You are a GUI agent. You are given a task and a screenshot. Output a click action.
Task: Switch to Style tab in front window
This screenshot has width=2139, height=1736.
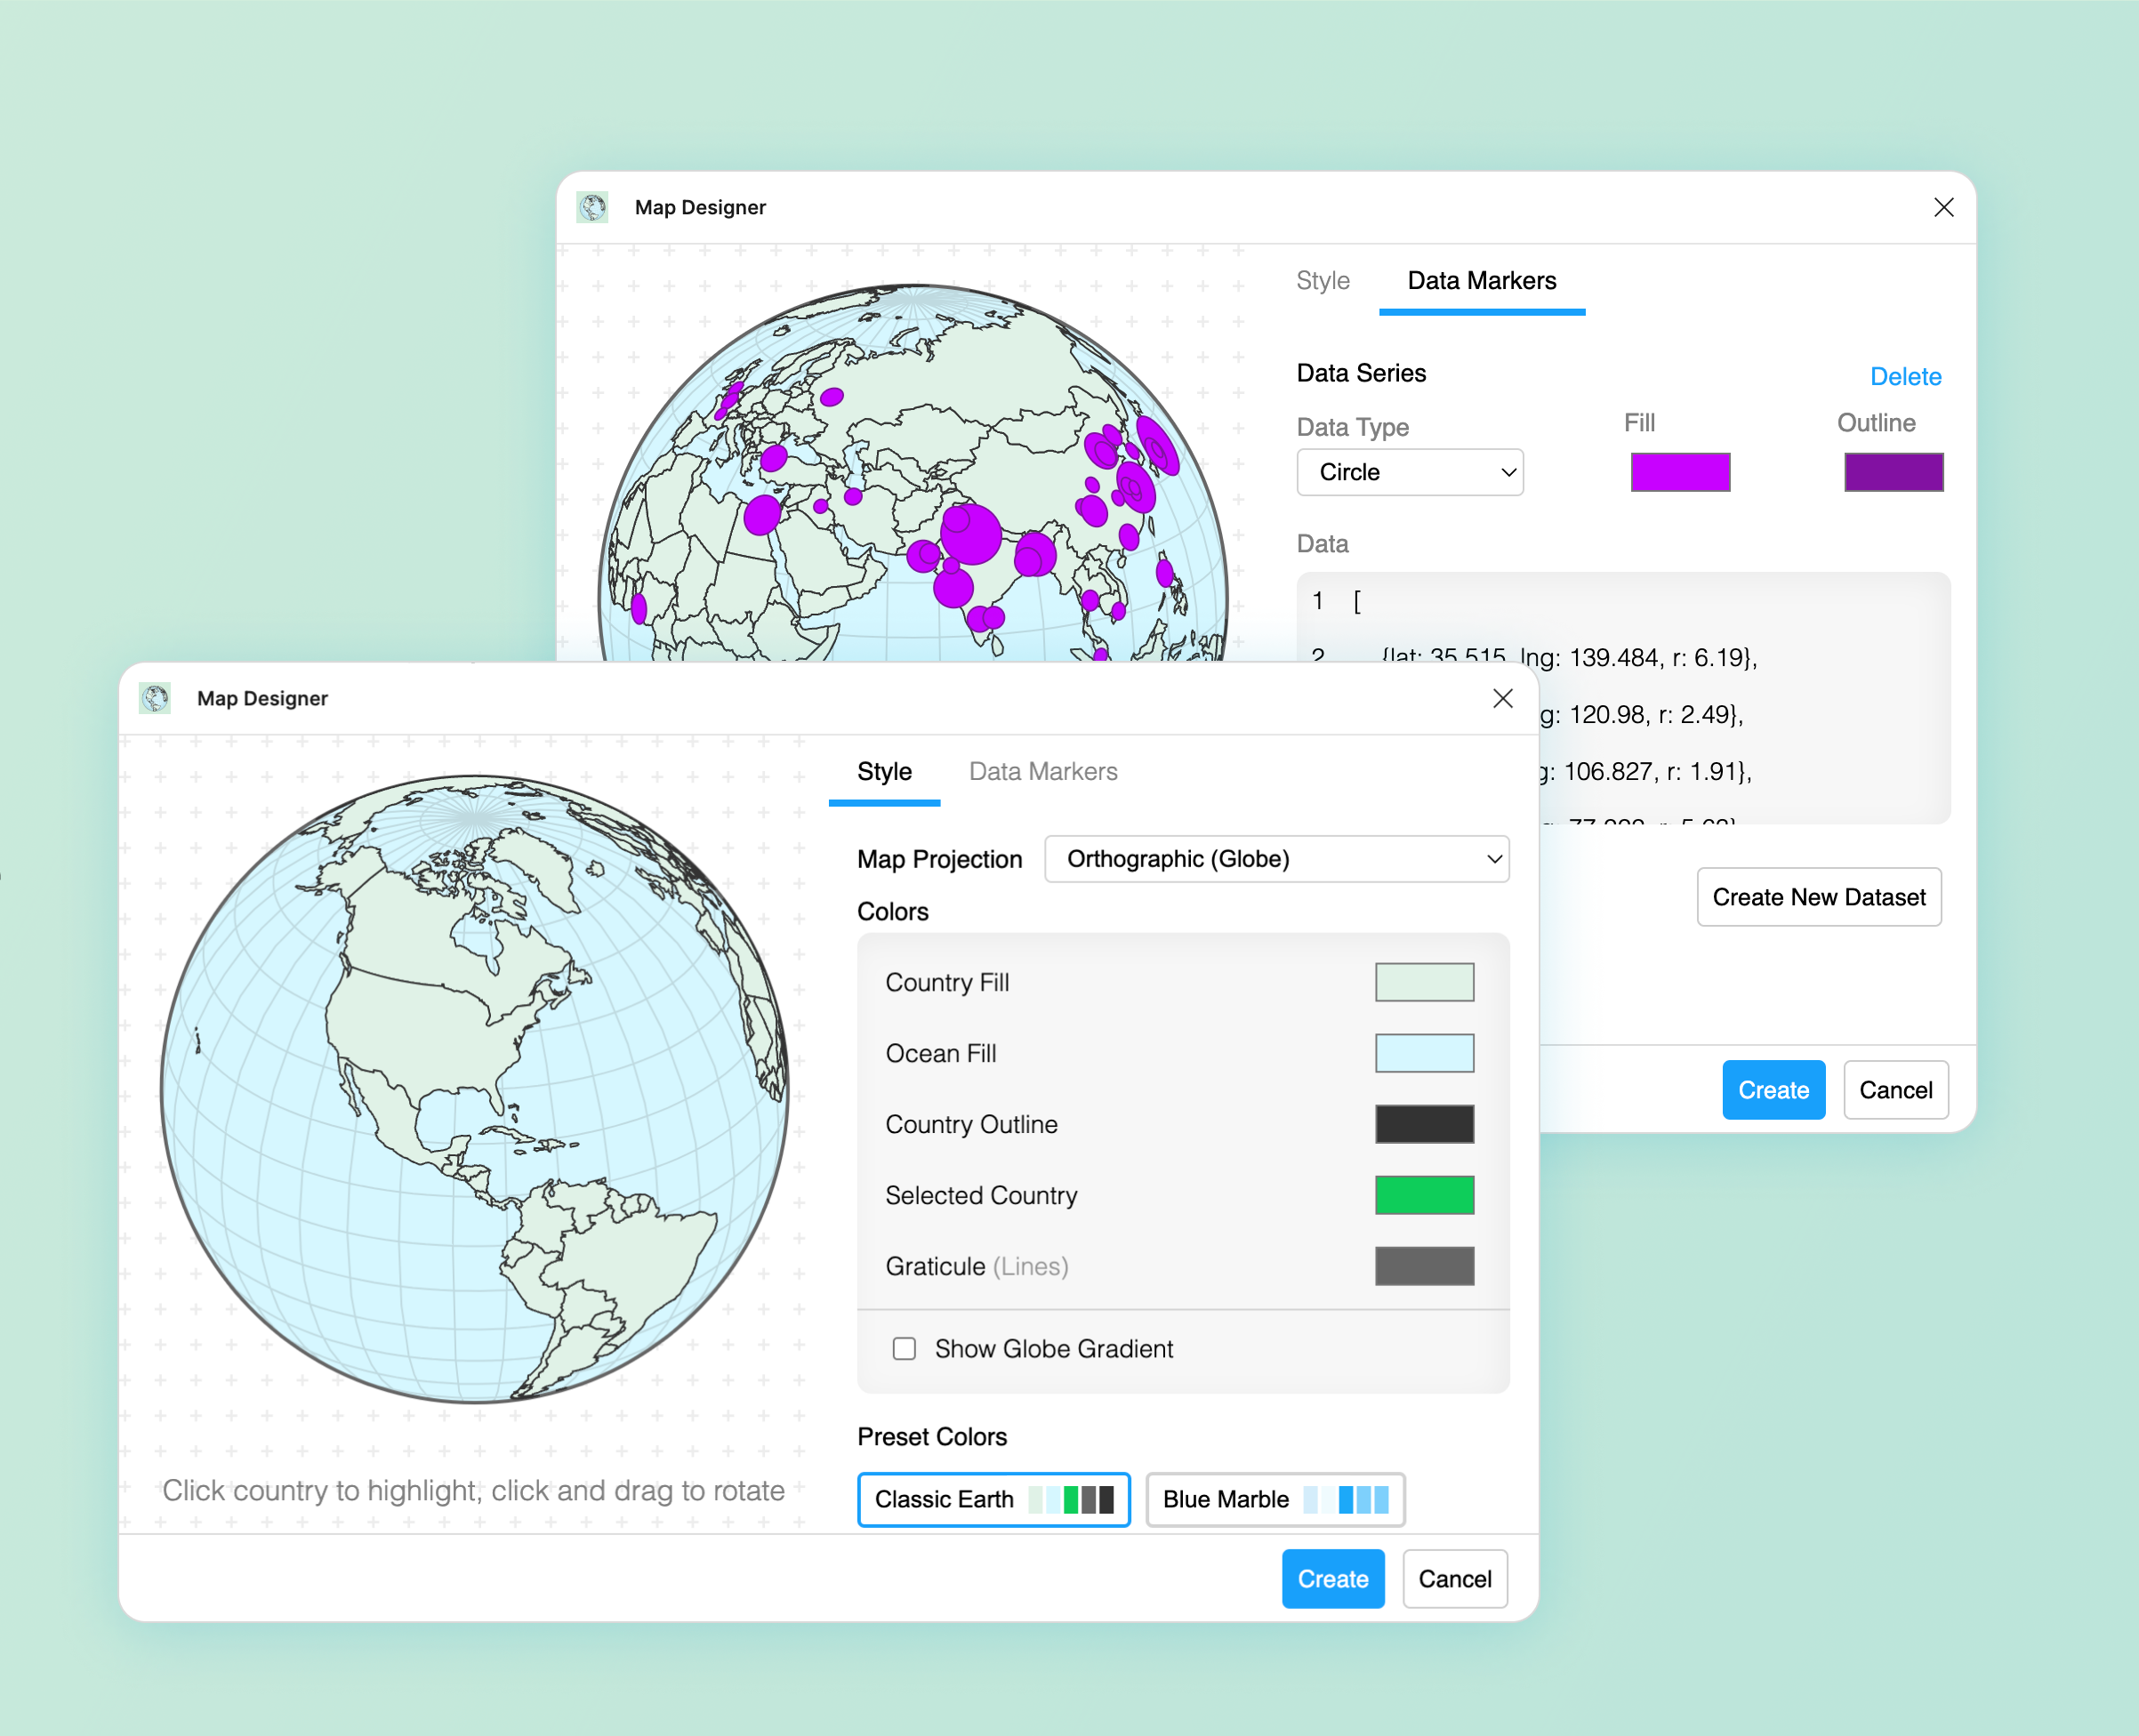884,771
